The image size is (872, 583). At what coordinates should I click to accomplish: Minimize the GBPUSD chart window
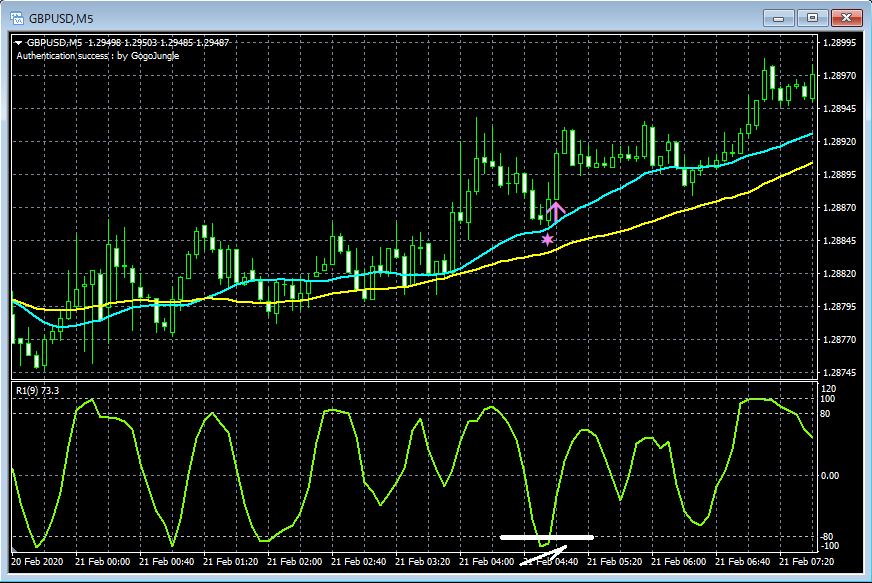(x=777, y=16)
